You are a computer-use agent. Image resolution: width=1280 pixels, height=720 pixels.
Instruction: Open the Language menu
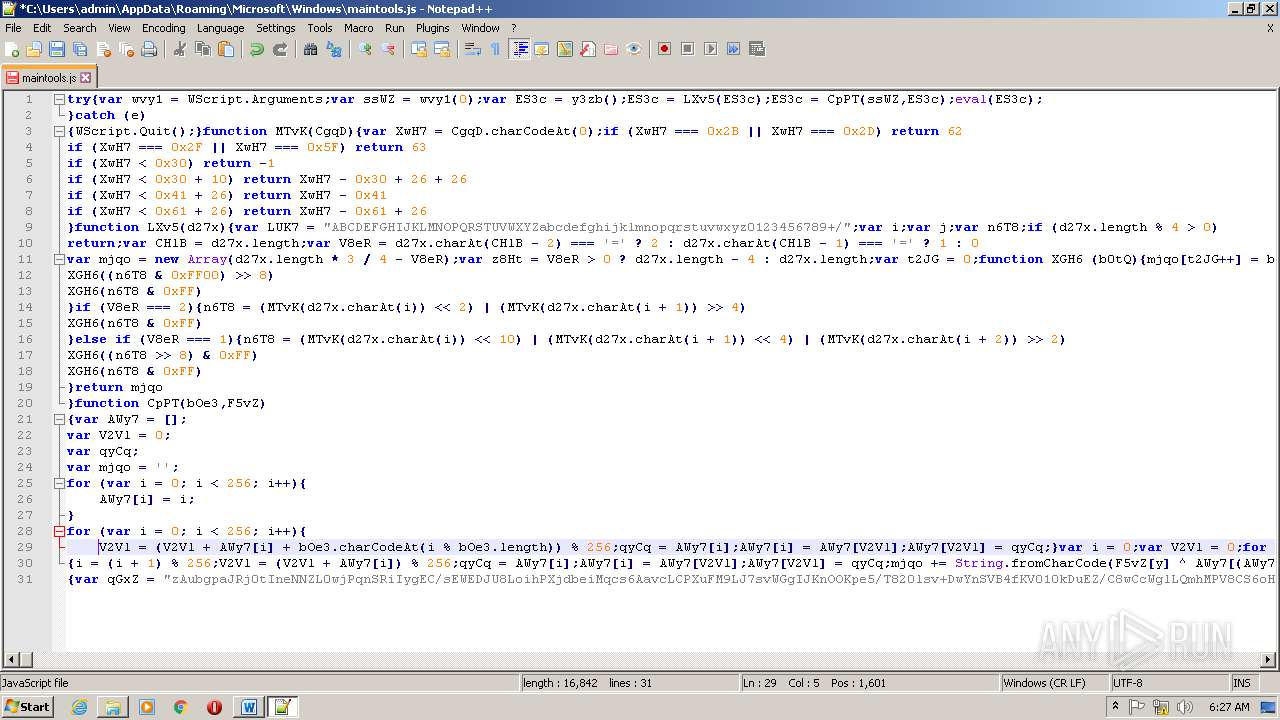coord(220,28)
